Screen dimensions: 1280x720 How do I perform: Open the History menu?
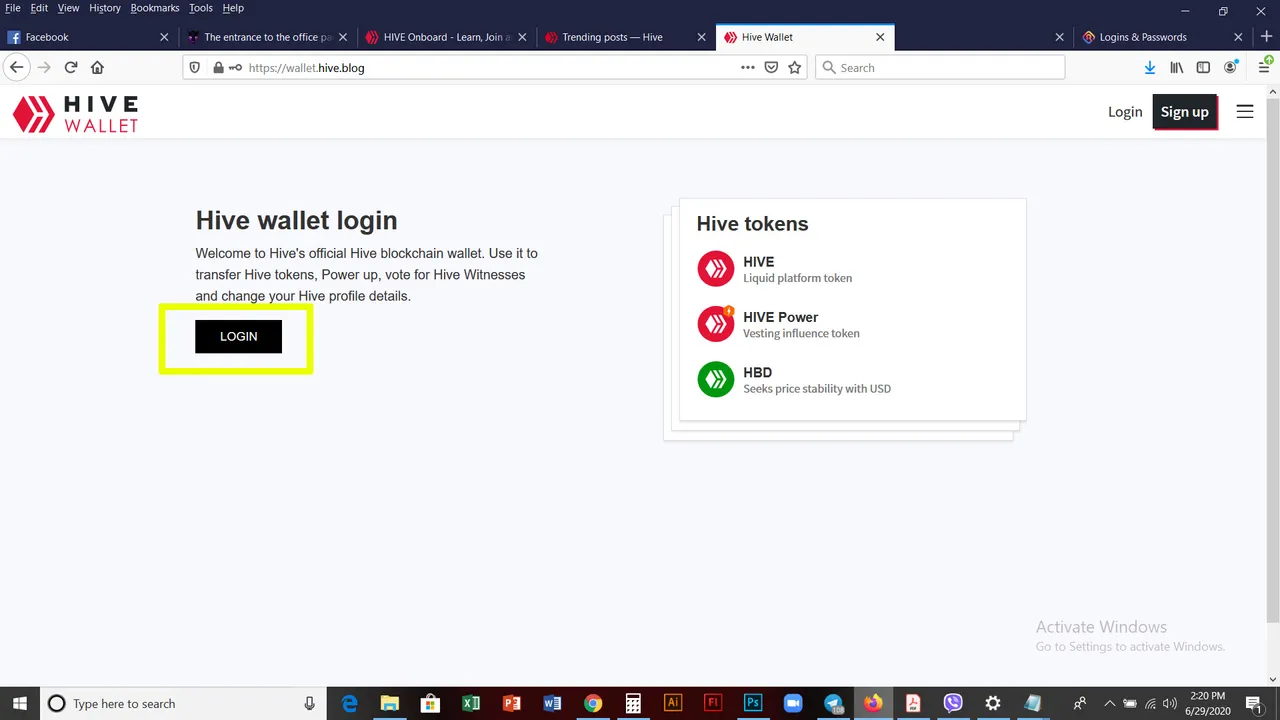[105, 8]
